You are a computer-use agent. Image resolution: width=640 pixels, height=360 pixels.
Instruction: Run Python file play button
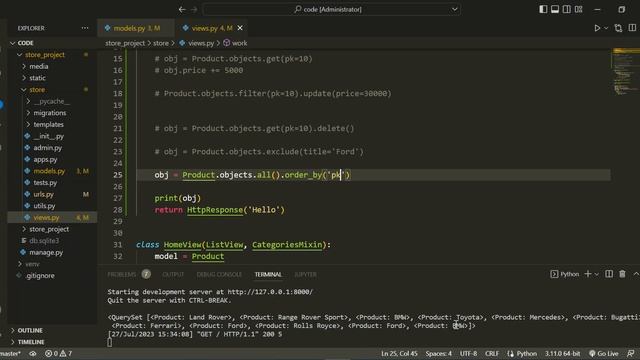(x=597, y=28)
